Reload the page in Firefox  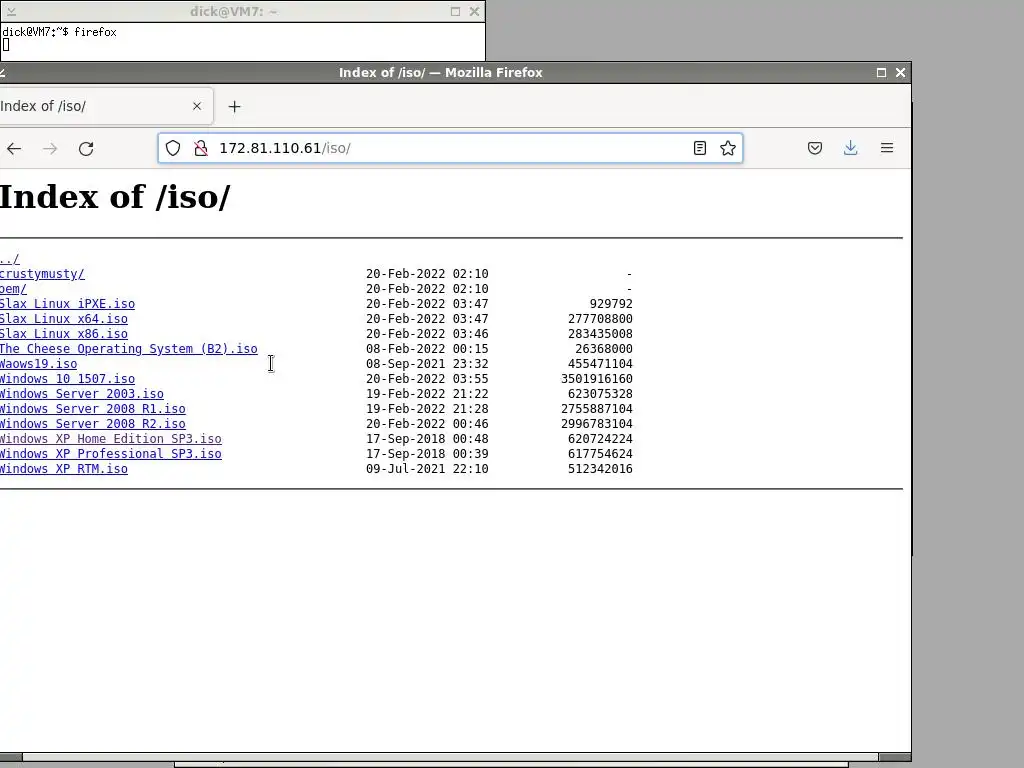(86, 148)
